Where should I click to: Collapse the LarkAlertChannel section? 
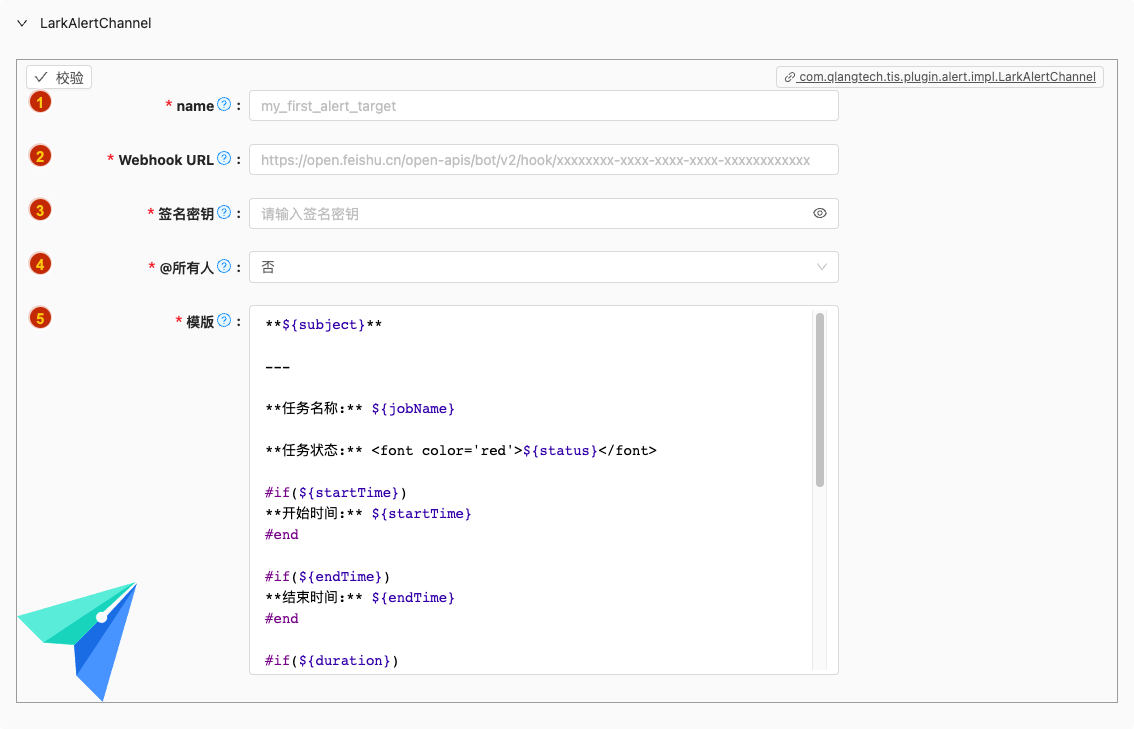22,23
